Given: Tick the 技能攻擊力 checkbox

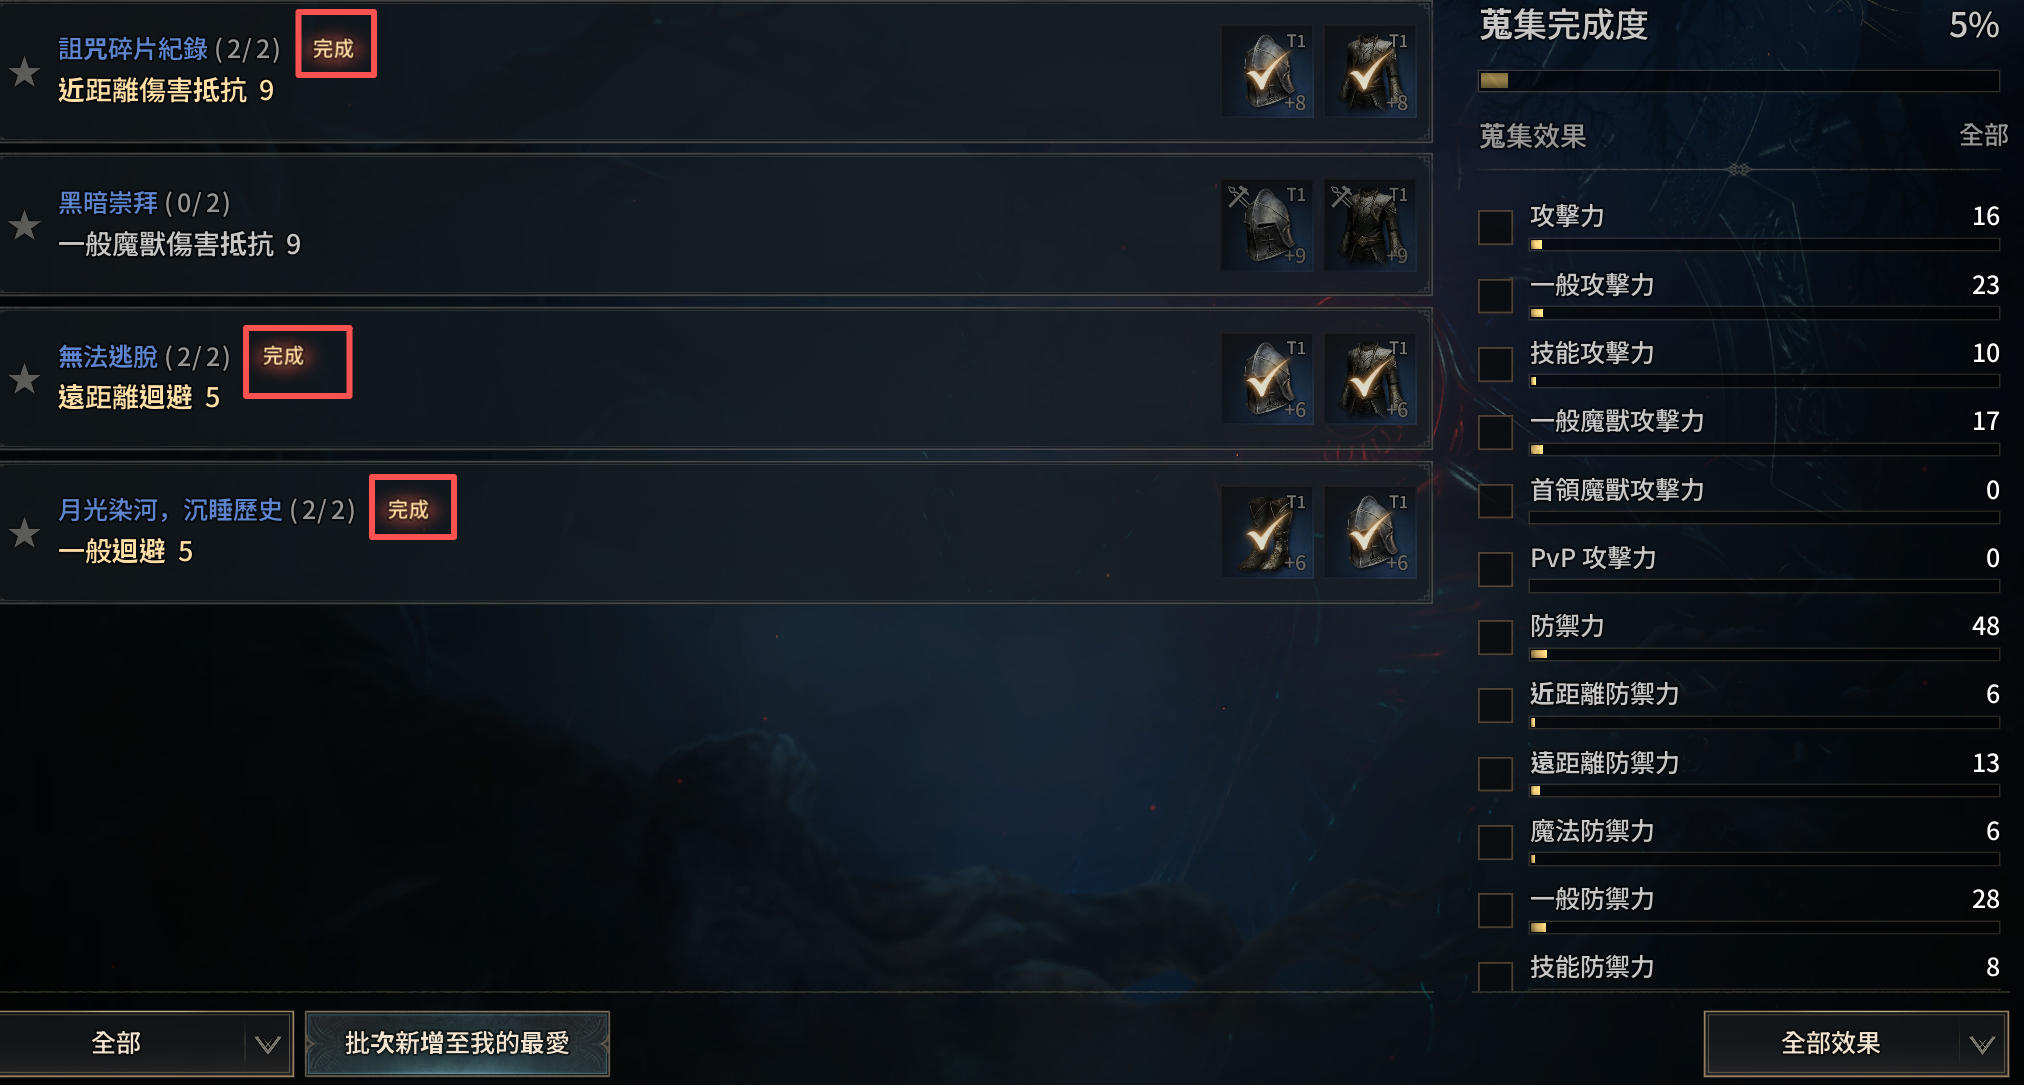Looking at the screenshot, I should tap(1495, 364).
